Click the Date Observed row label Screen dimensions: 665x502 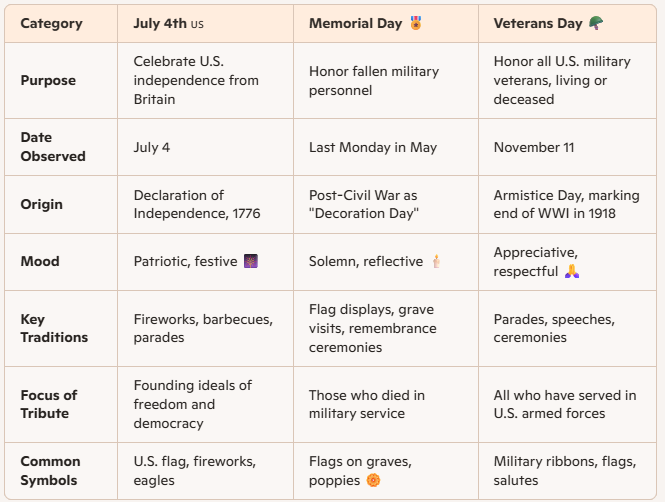(x=53, y=147)
